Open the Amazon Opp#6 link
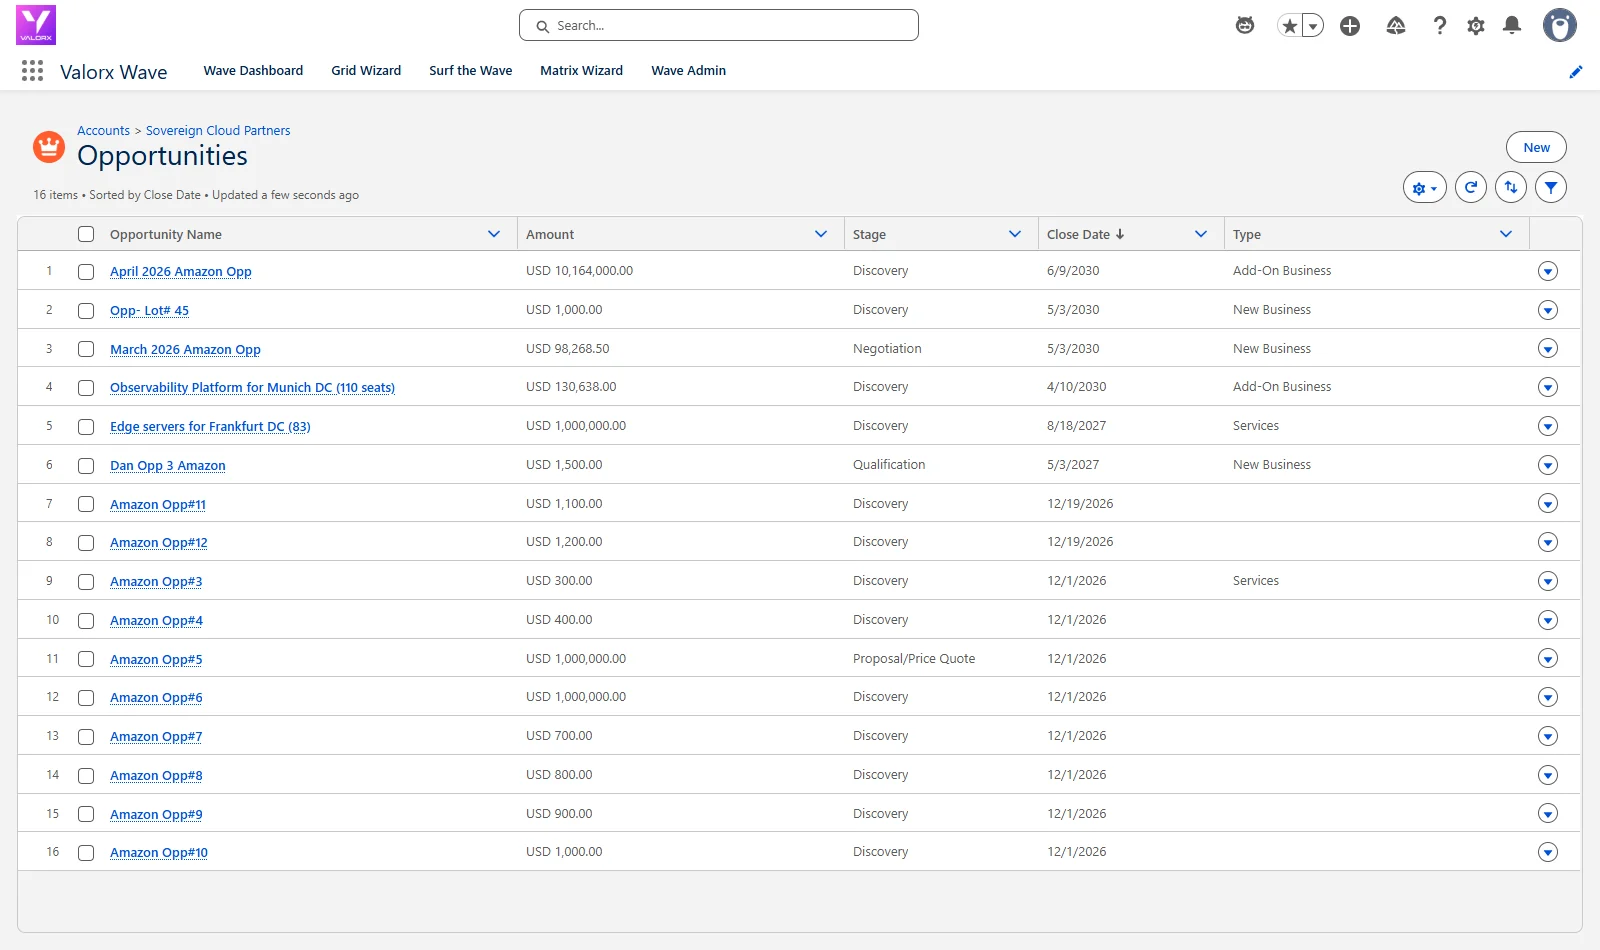The height and width of the screenshot is (950, 1600). [156, 698]
